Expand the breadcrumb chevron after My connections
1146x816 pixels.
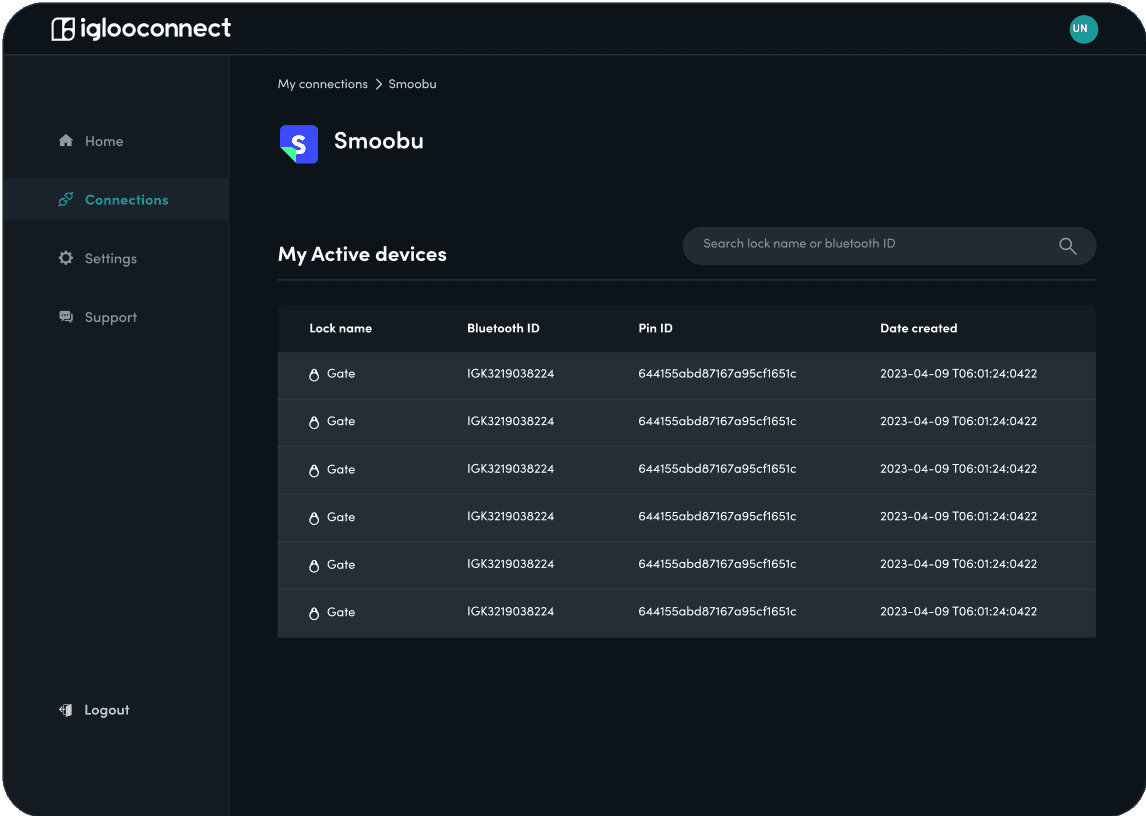[378, 84]
